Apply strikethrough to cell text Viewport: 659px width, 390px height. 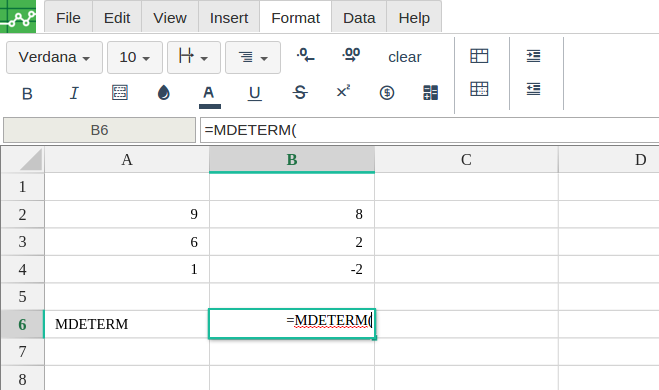300,92
